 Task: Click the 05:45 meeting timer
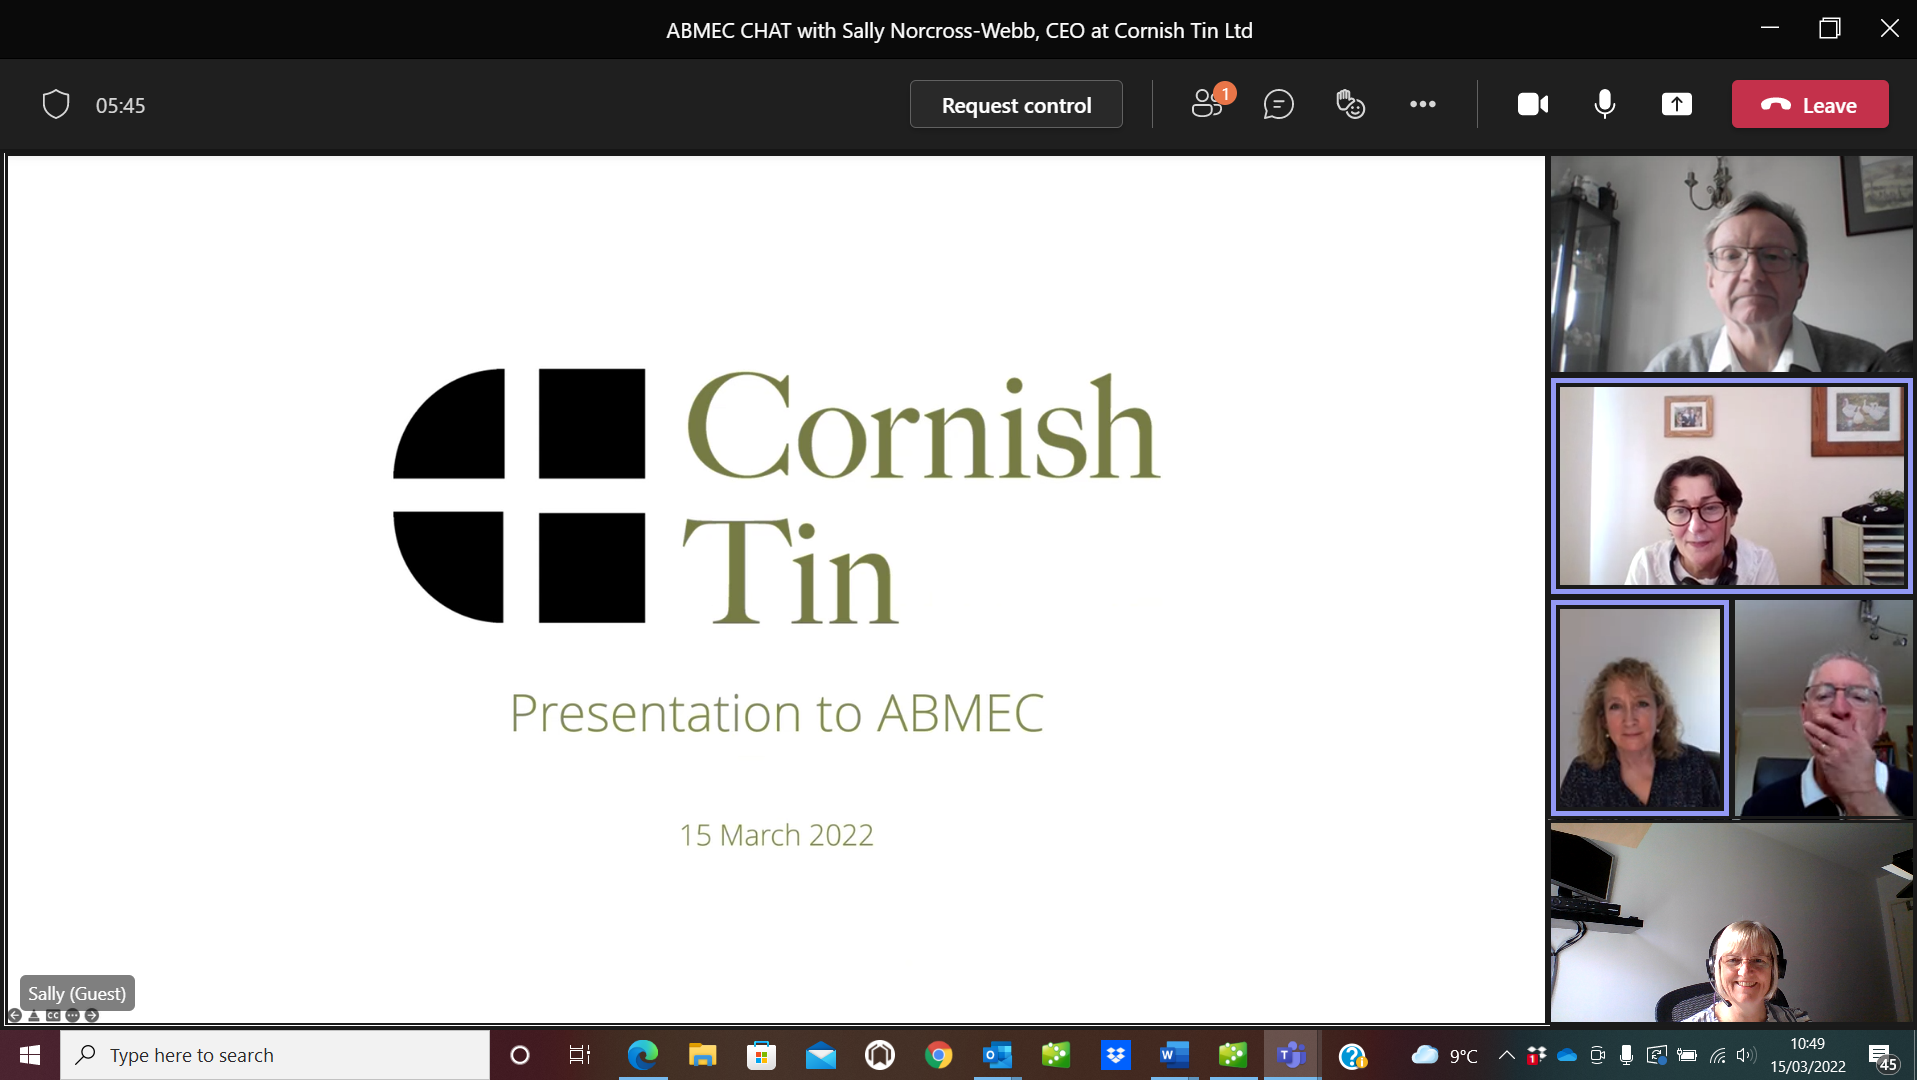[x=120, y=105]
